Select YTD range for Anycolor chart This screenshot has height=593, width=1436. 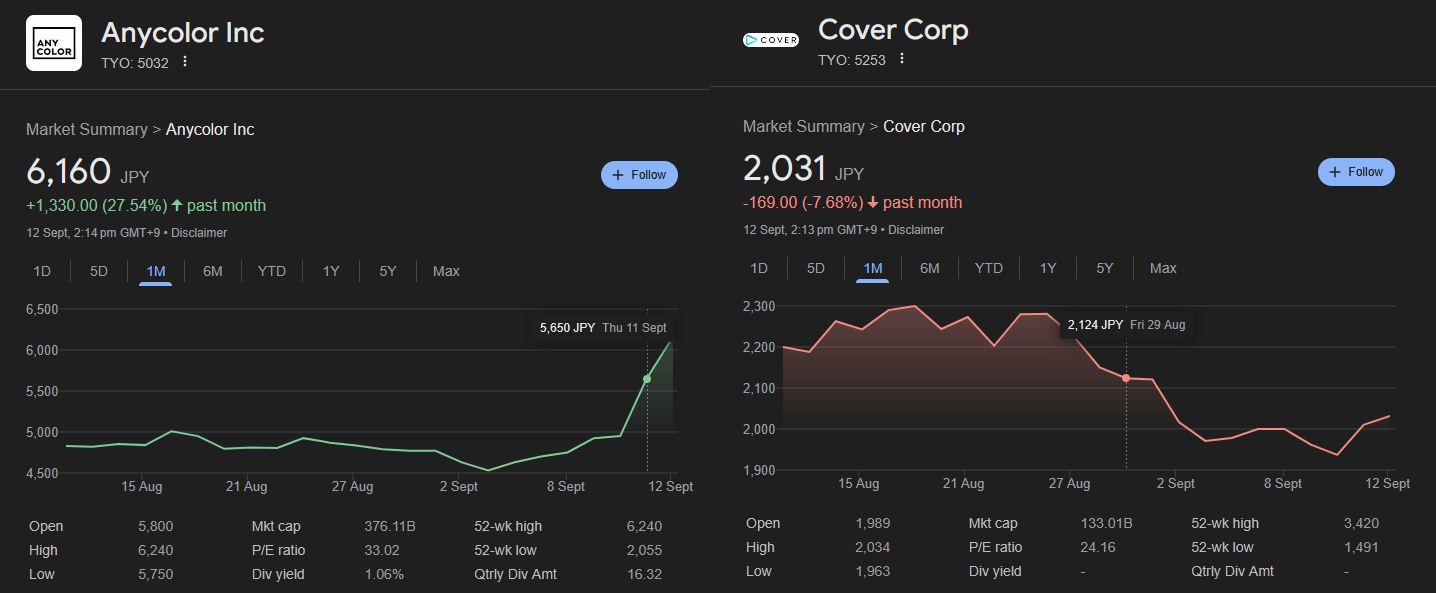coord(271,271)
